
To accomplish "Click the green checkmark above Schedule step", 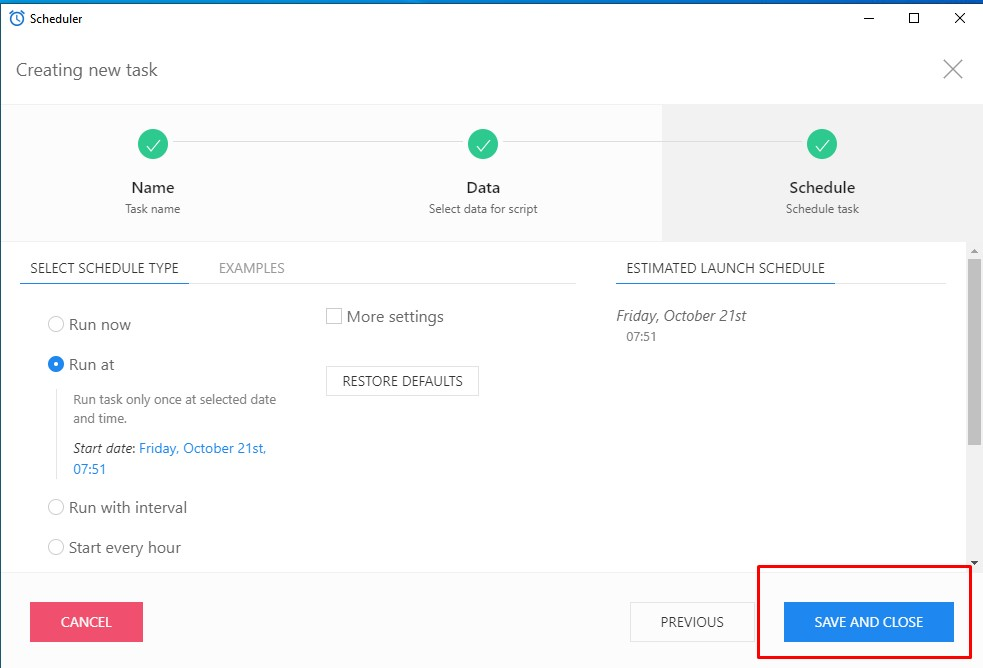I will coord(822,145).
